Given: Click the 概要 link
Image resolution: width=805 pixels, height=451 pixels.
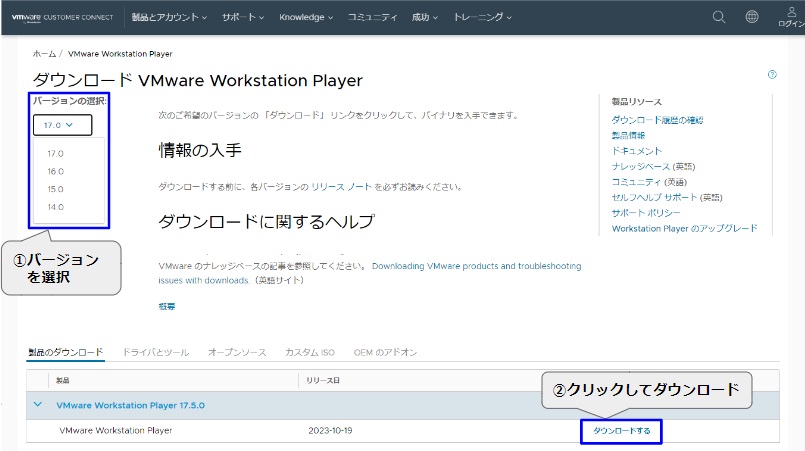Looking at the screenshot, I should pos(167,306).
